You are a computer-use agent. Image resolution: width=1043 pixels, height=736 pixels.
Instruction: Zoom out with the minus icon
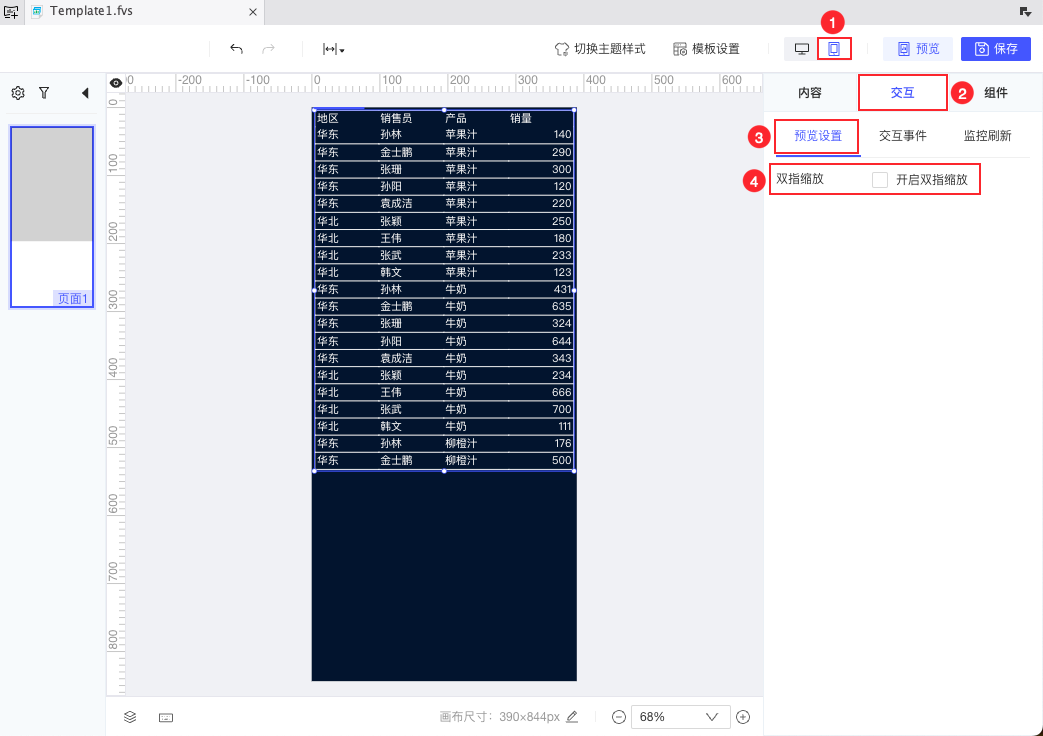[619, 717]
